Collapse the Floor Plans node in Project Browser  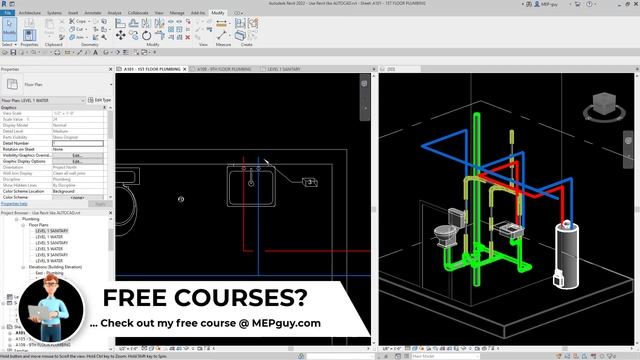tap(23, 225)
